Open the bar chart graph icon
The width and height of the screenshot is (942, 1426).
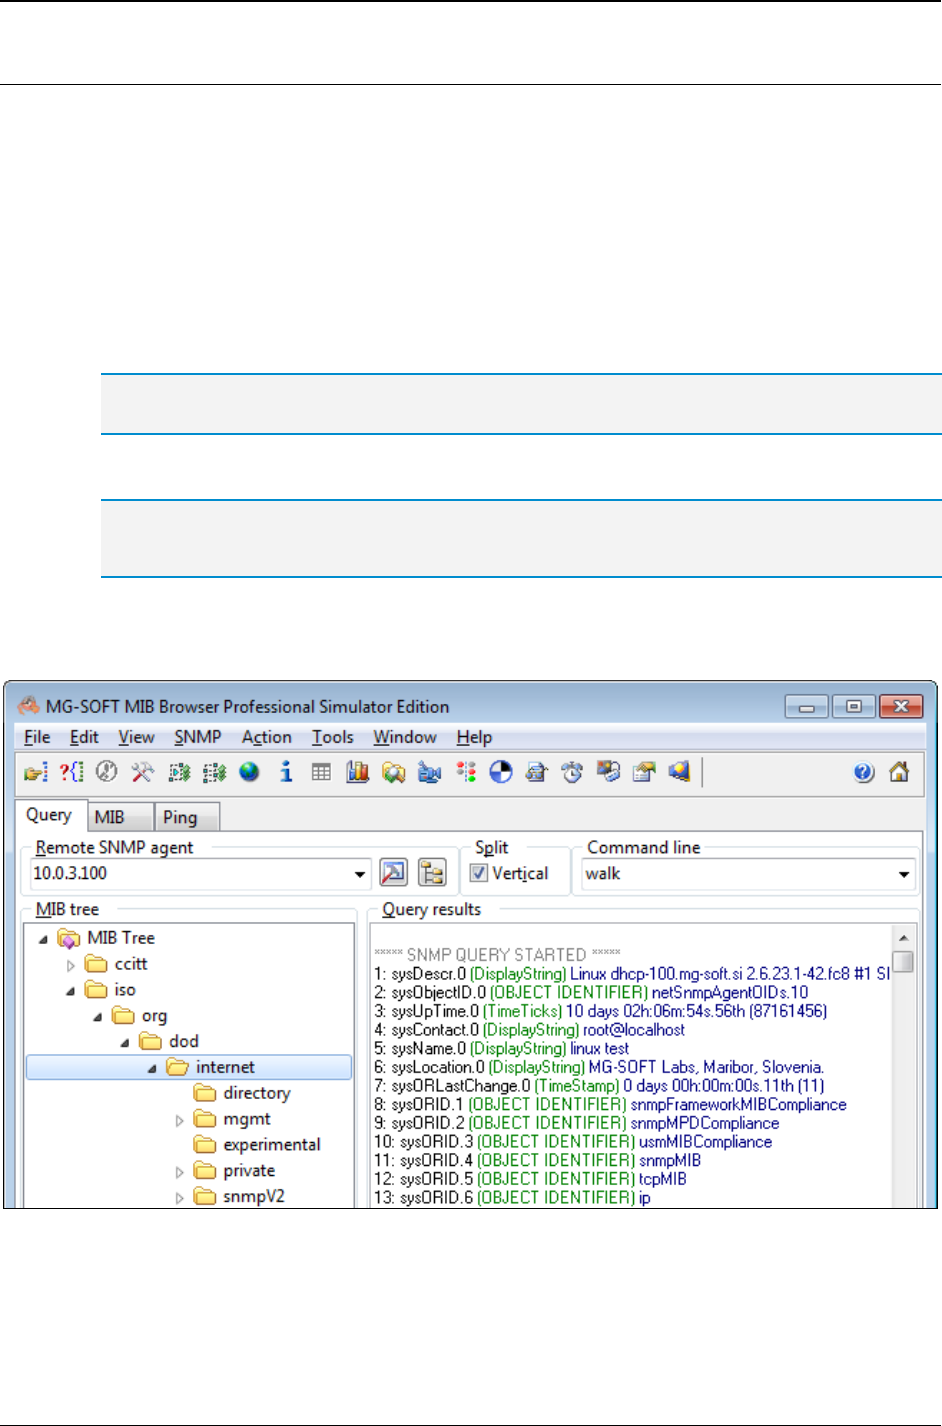point(357,772)
